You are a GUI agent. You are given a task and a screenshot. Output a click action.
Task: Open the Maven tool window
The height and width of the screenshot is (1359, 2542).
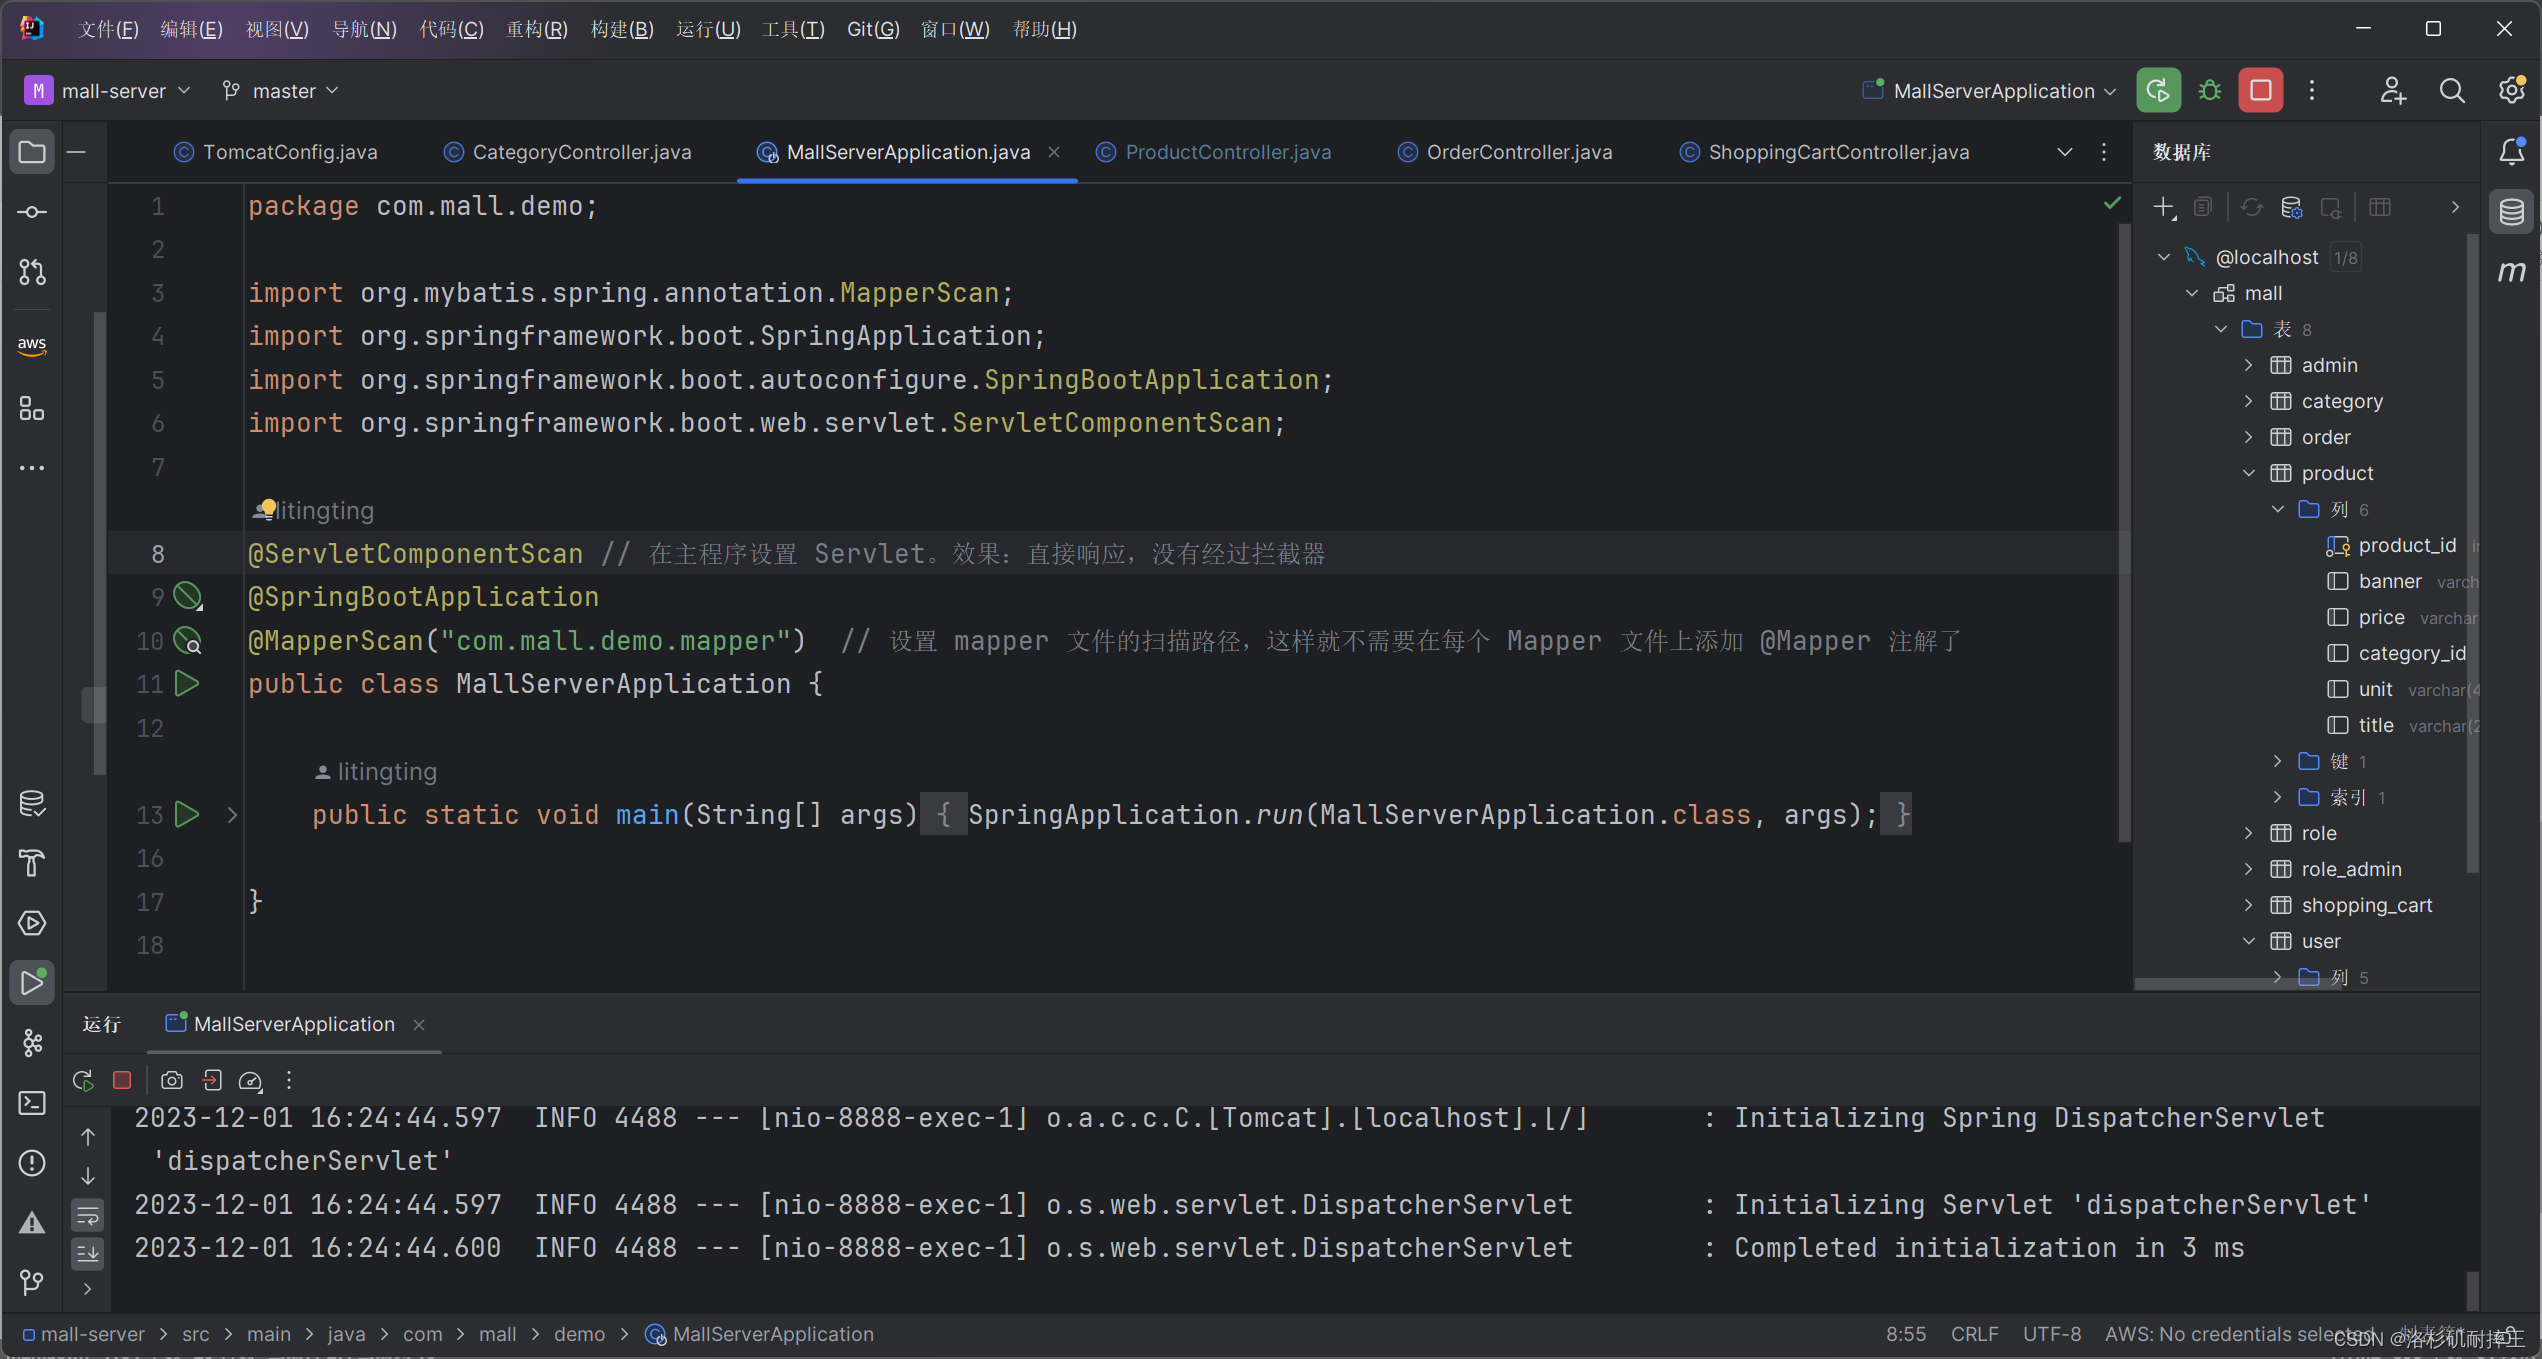click(x=2512, y=272)
